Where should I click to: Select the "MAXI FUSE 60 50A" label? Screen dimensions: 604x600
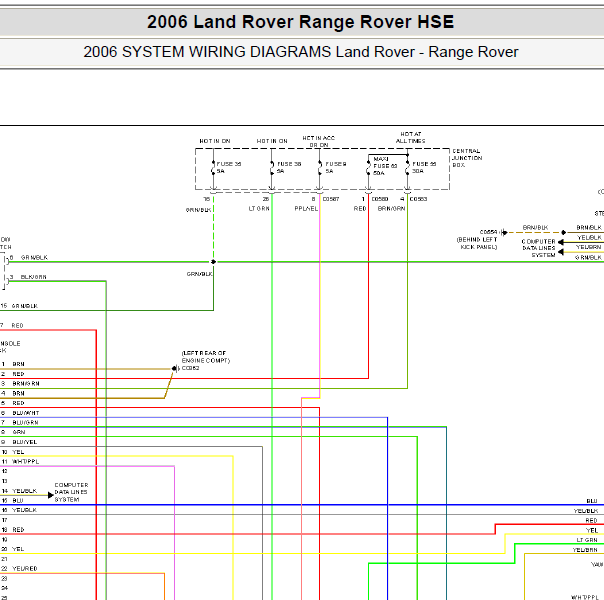coord(385,166)
